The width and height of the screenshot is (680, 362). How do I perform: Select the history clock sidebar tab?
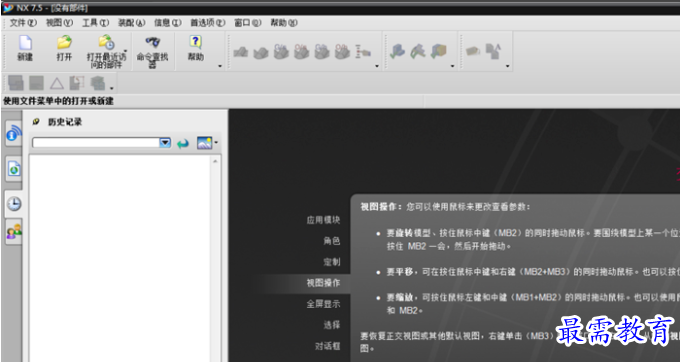pos(14,203)
